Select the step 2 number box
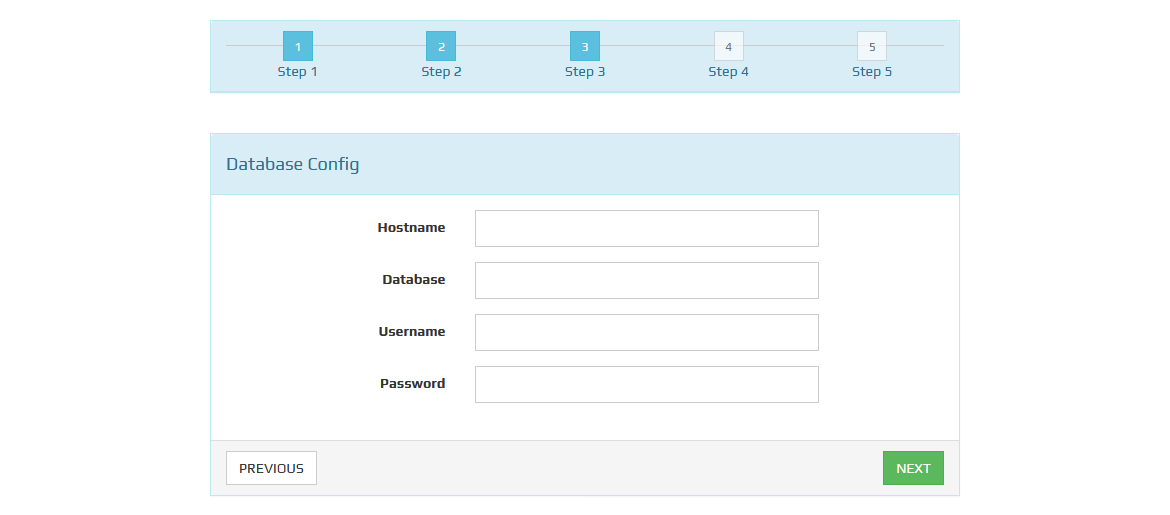 [441, 46]
